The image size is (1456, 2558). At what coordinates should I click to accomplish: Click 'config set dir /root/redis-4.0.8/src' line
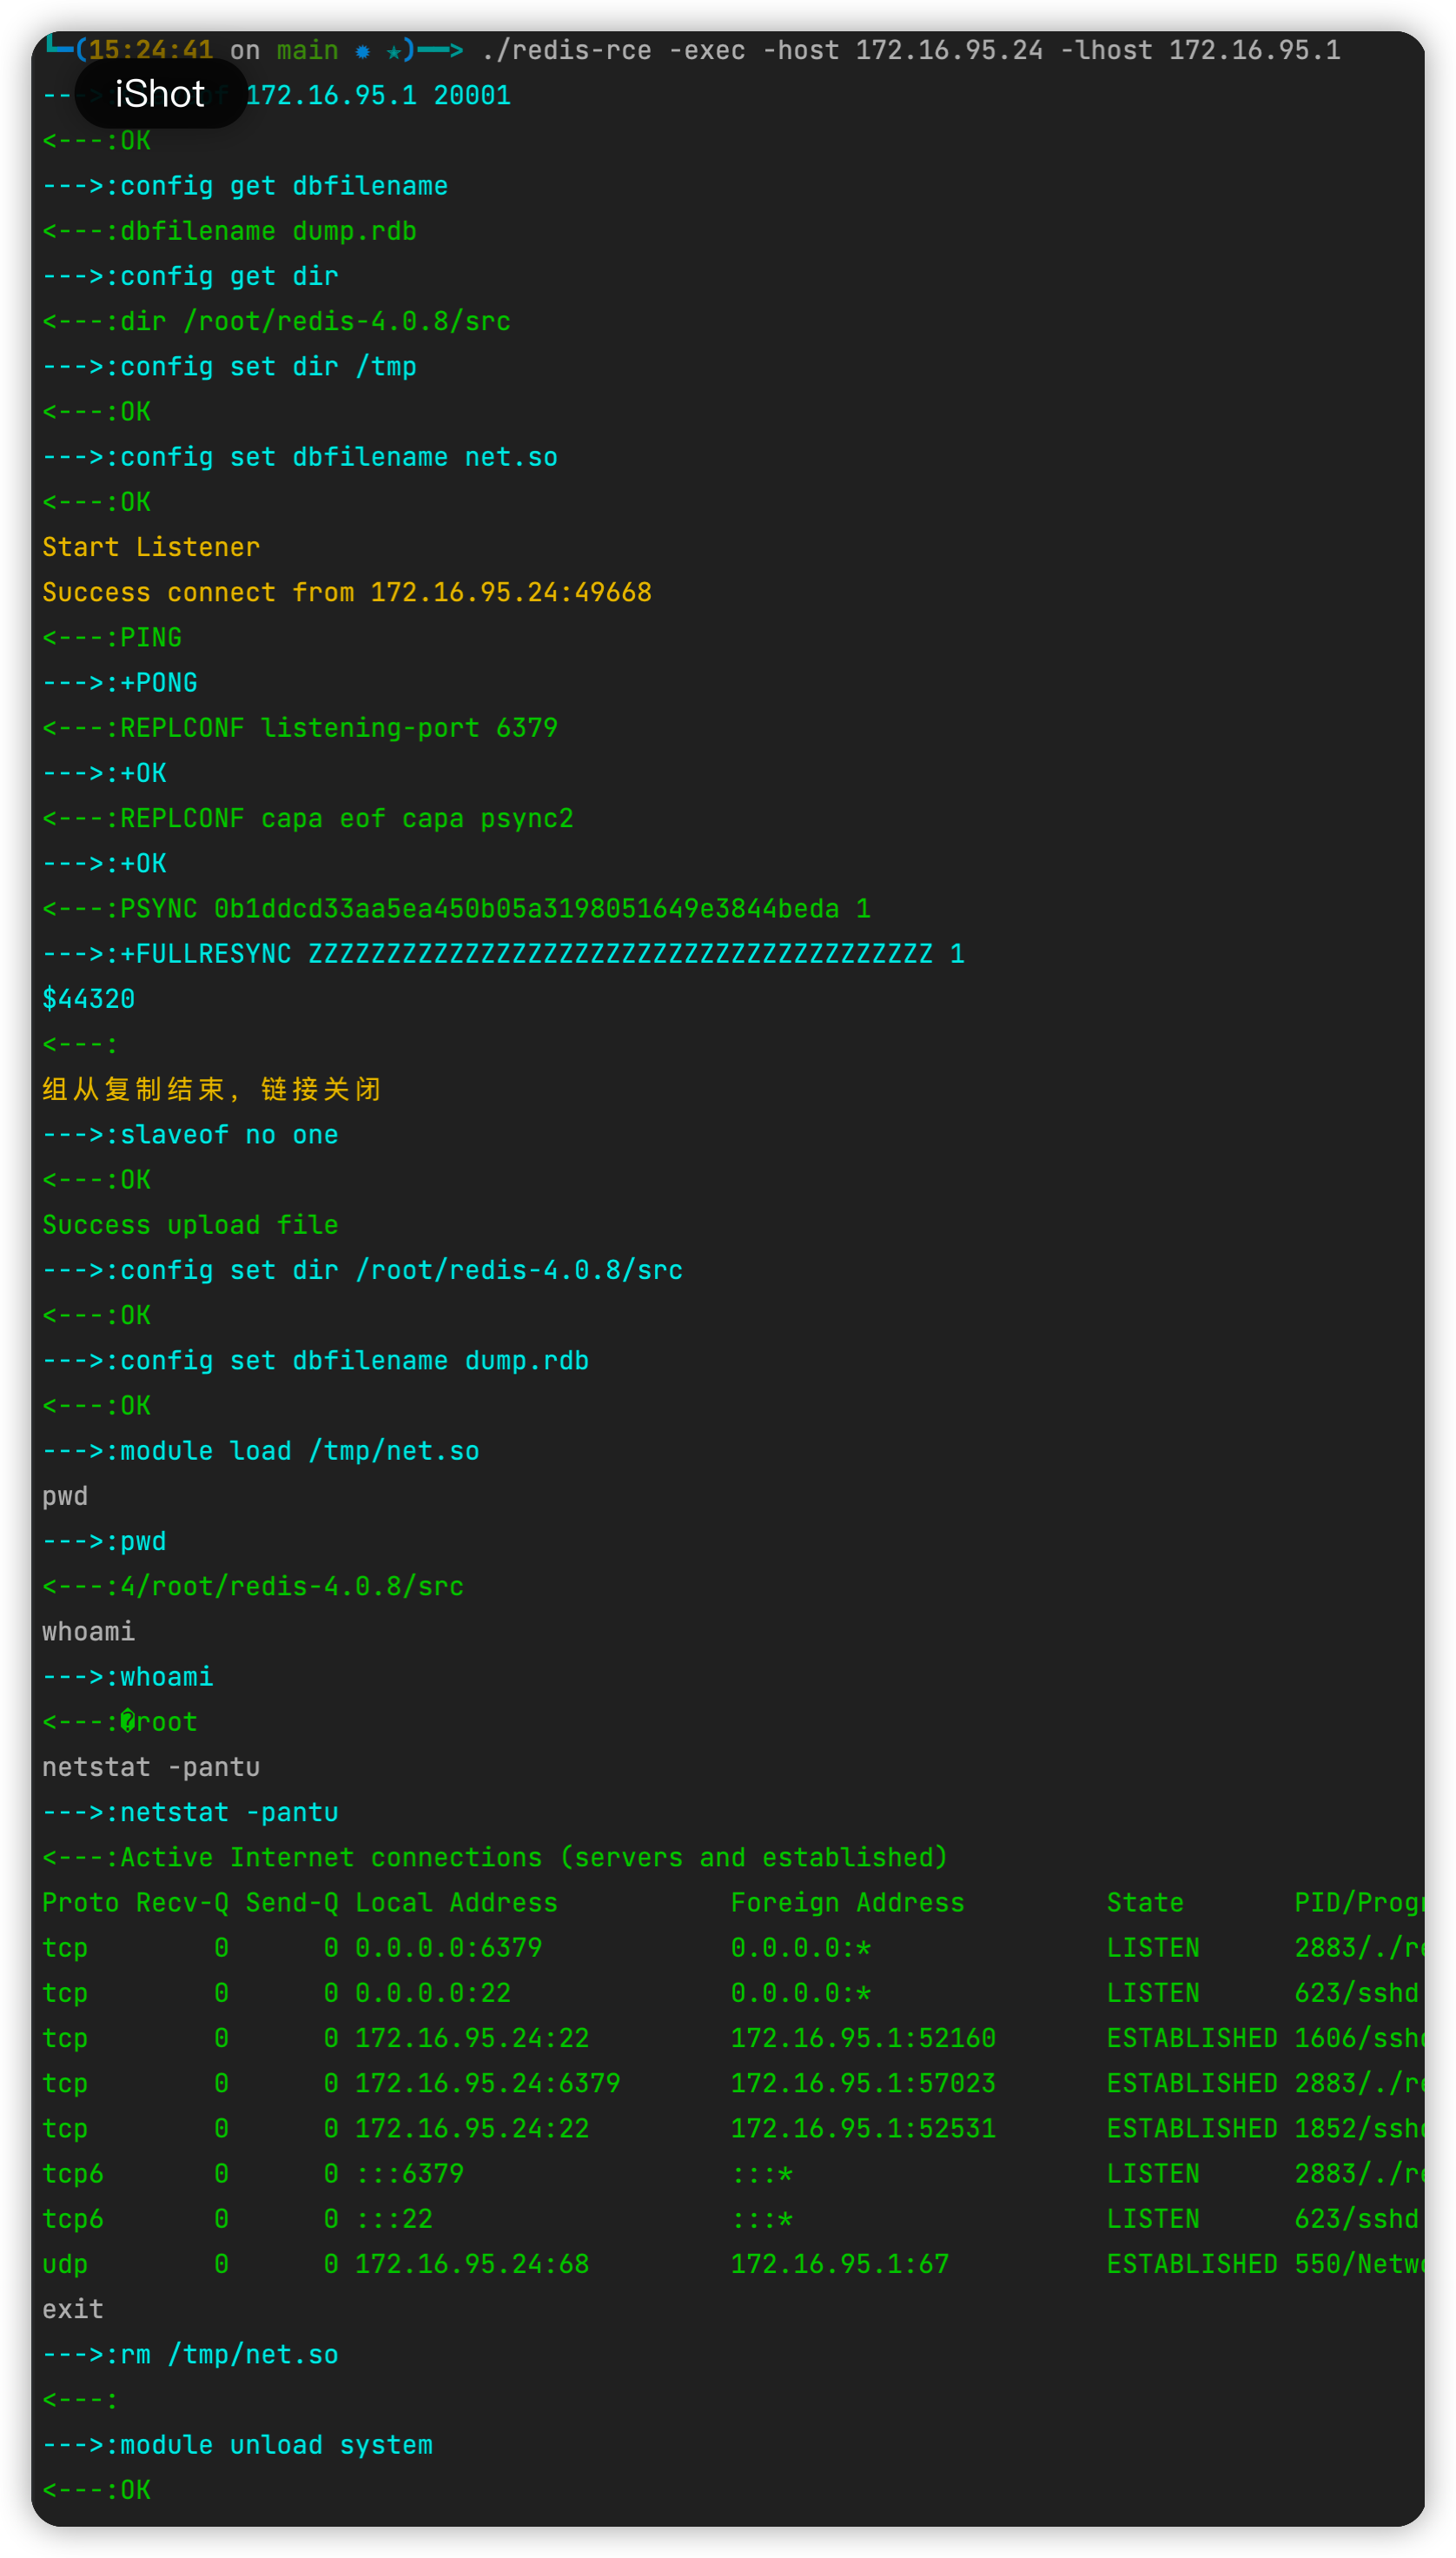(x=362, y=1269)
